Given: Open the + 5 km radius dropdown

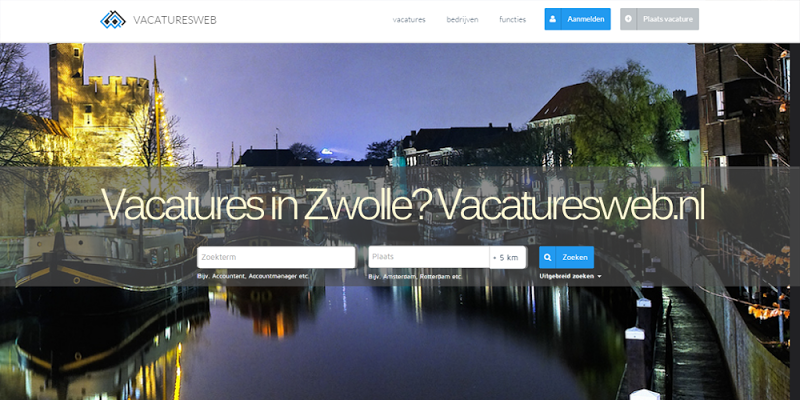Looking at the screenshot, I should 508,257.
